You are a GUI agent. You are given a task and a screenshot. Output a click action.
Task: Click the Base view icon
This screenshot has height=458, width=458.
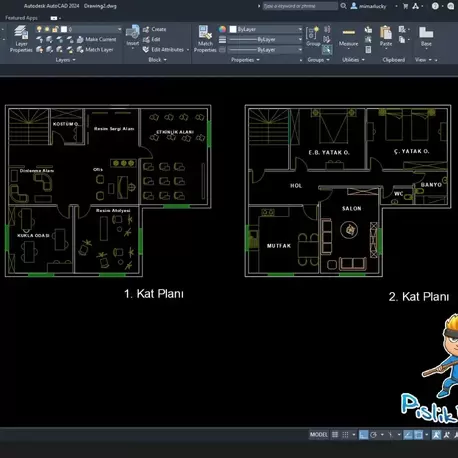426,36
